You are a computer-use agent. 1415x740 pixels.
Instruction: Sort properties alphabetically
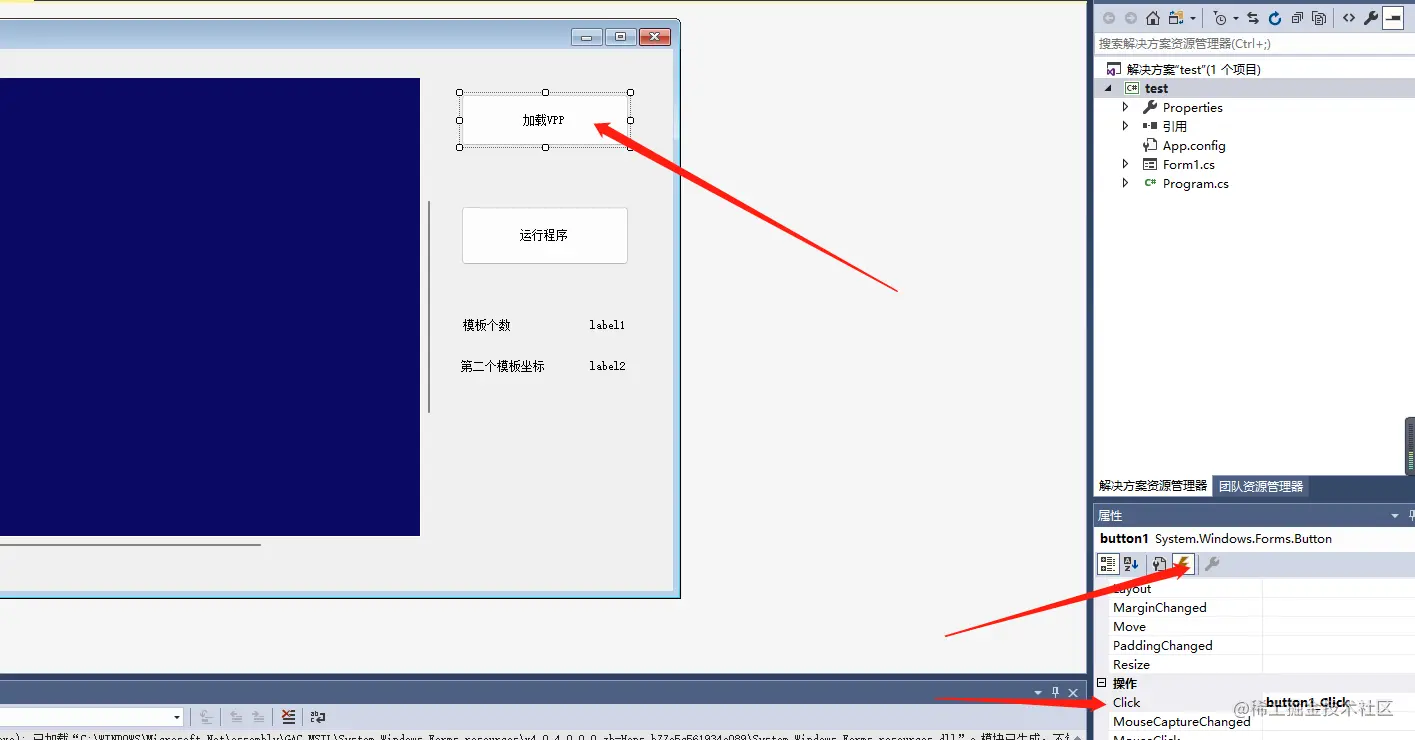click(x=1131, y=565)
